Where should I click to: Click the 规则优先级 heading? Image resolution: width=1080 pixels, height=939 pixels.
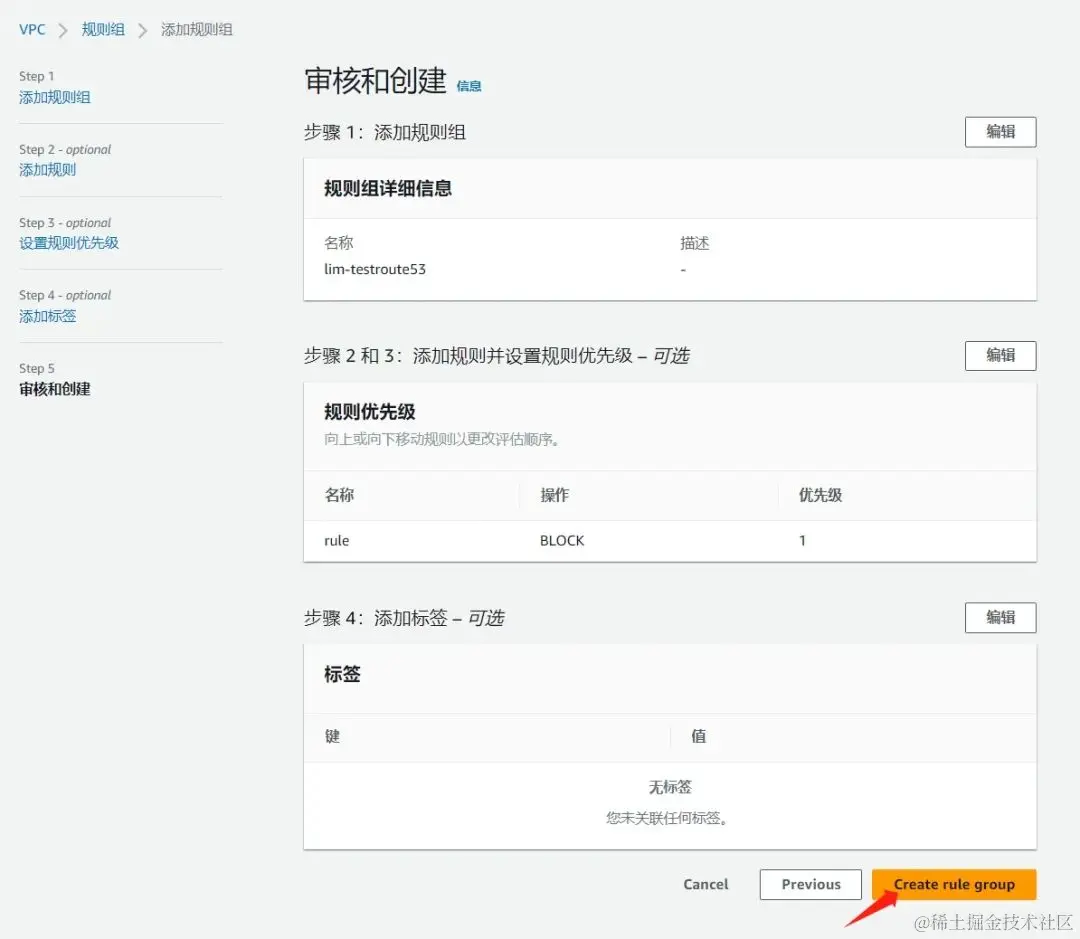tap(370, 412)
